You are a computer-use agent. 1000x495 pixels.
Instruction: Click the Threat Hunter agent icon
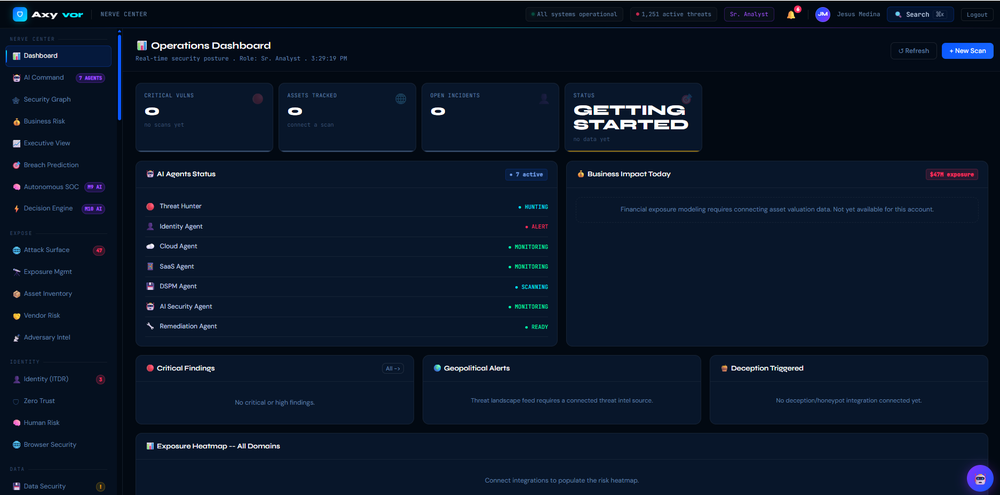[151, 207]
